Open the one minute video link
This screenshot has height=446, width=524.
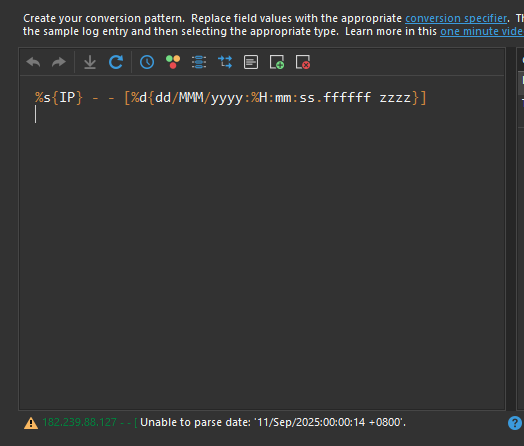point(482,31)
